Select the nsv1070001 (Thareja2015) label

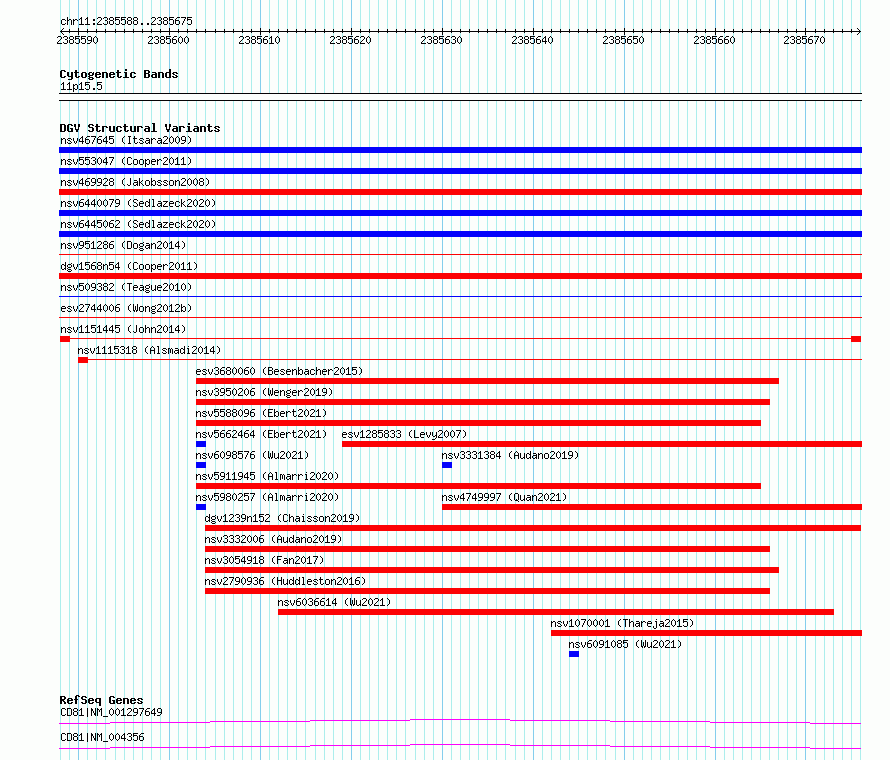[x=622, y=623]
